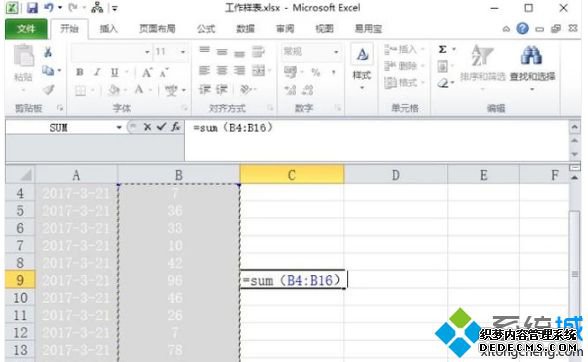The image size is (588, 362).
Task: Switch to the Page Layout (页面布局) tab
Action: (x=157, y=29)
